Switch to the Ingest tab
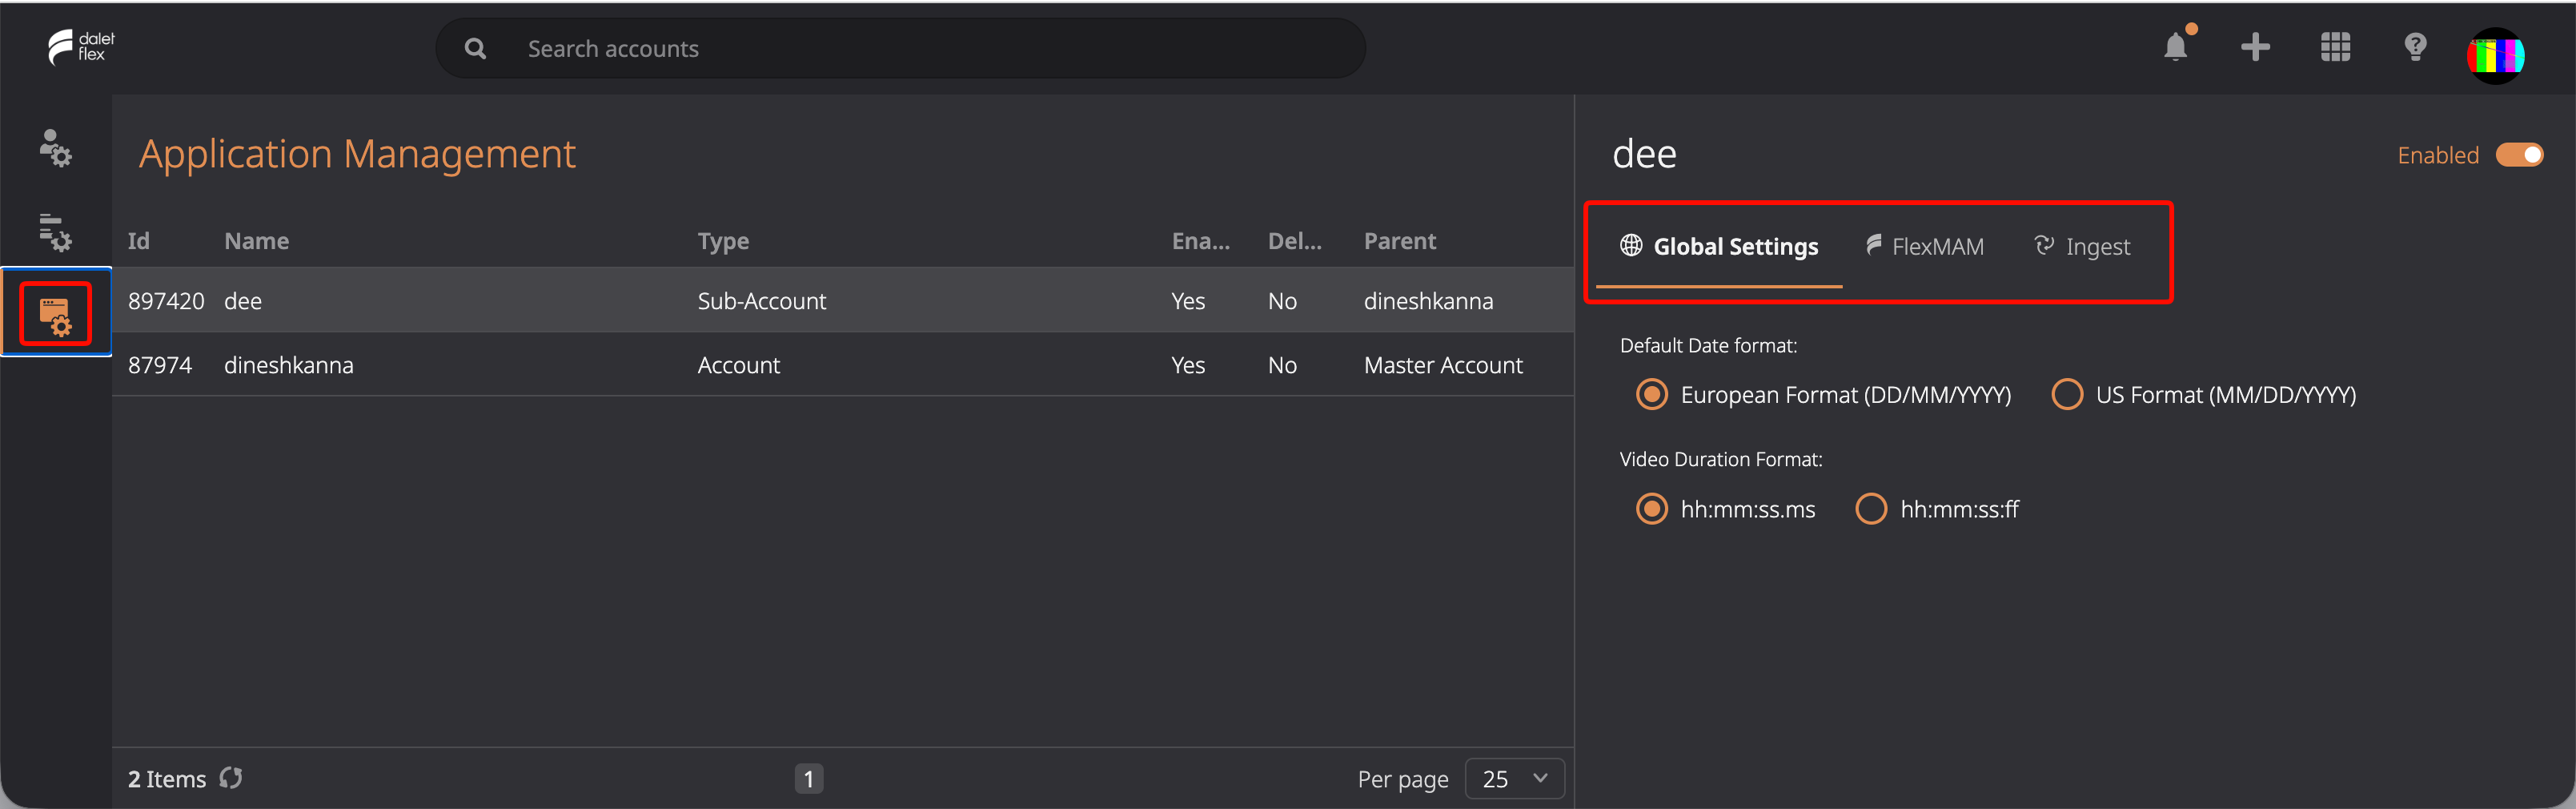The height and width of the screenshot is (809, 2576). (x=2082, y=247)
